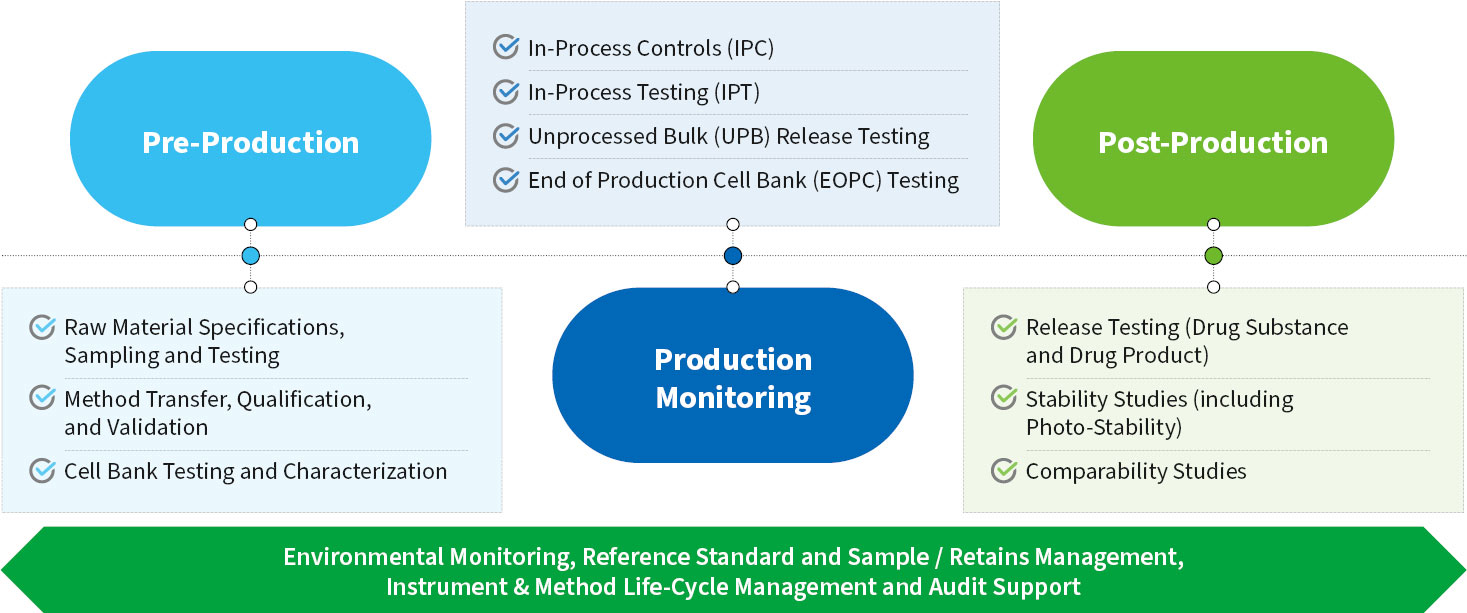This screenshot has height=613, width=1467.
Task: Click checkmark icon beside In-Process Controls (IPC)
Action: coord(506,47)
